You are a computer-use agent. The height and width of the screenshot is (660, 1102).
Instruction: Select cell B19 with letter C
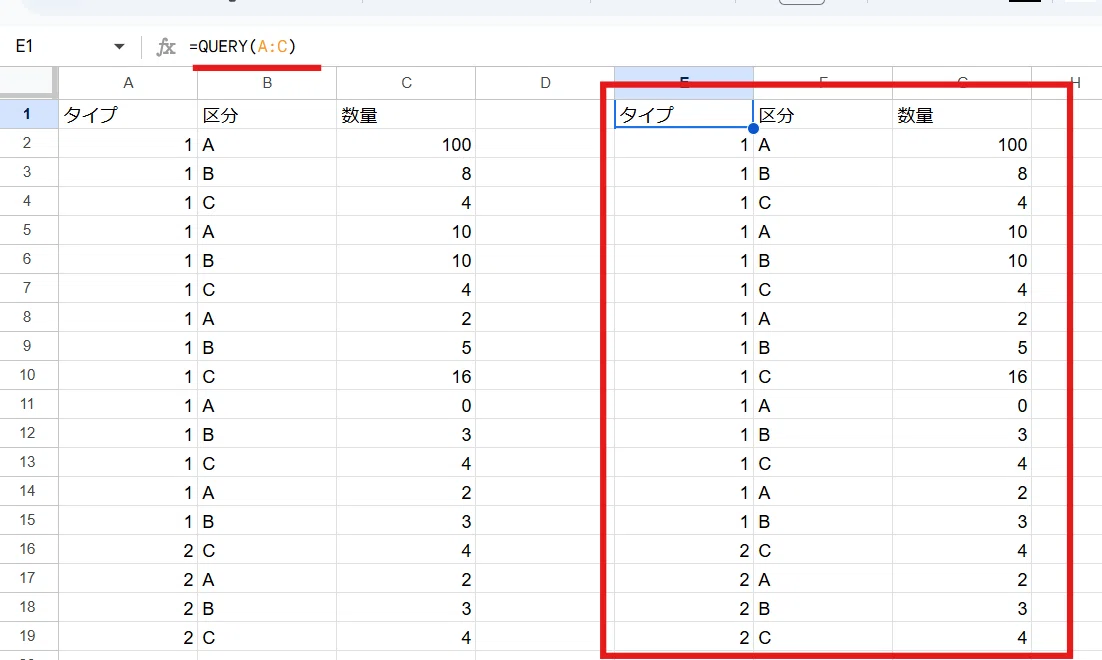tap(267, 637)
